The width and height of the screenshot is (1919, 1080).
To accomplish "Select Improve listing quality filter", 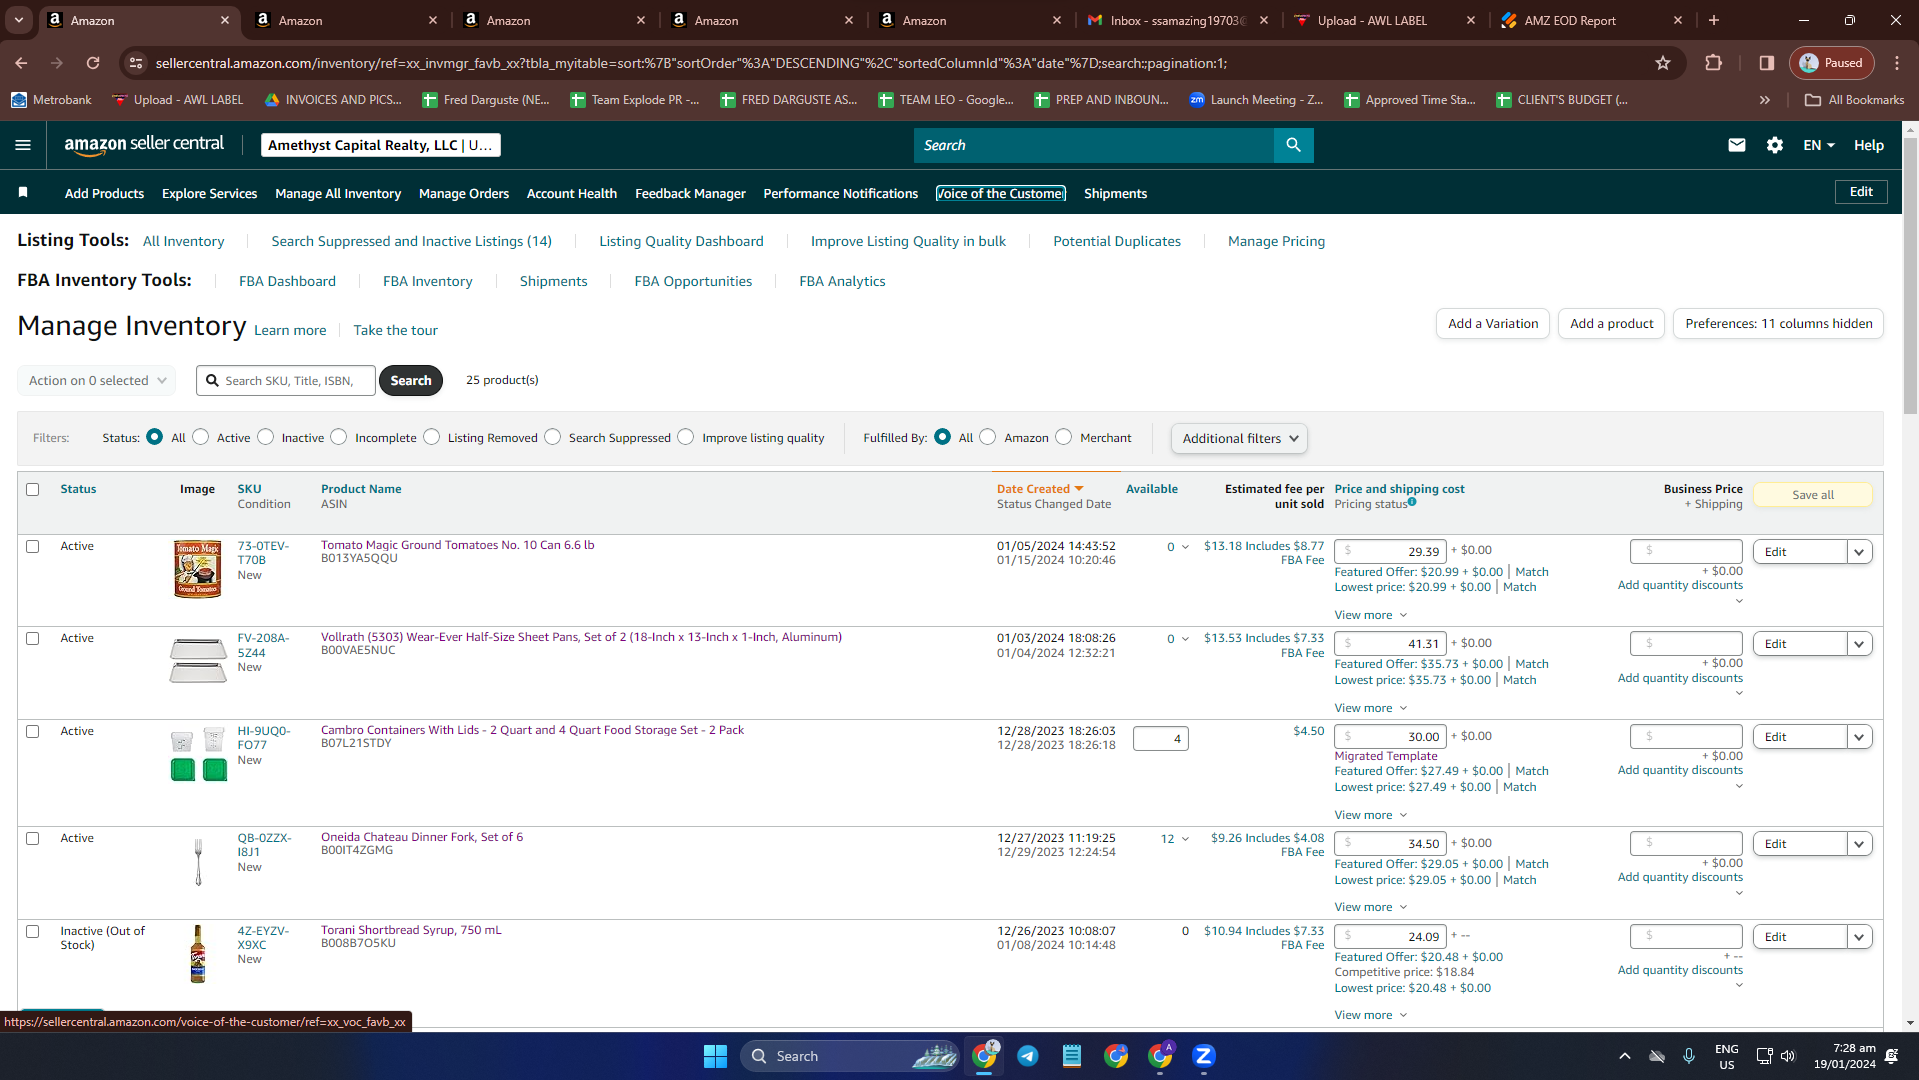I will click(686, 437).
